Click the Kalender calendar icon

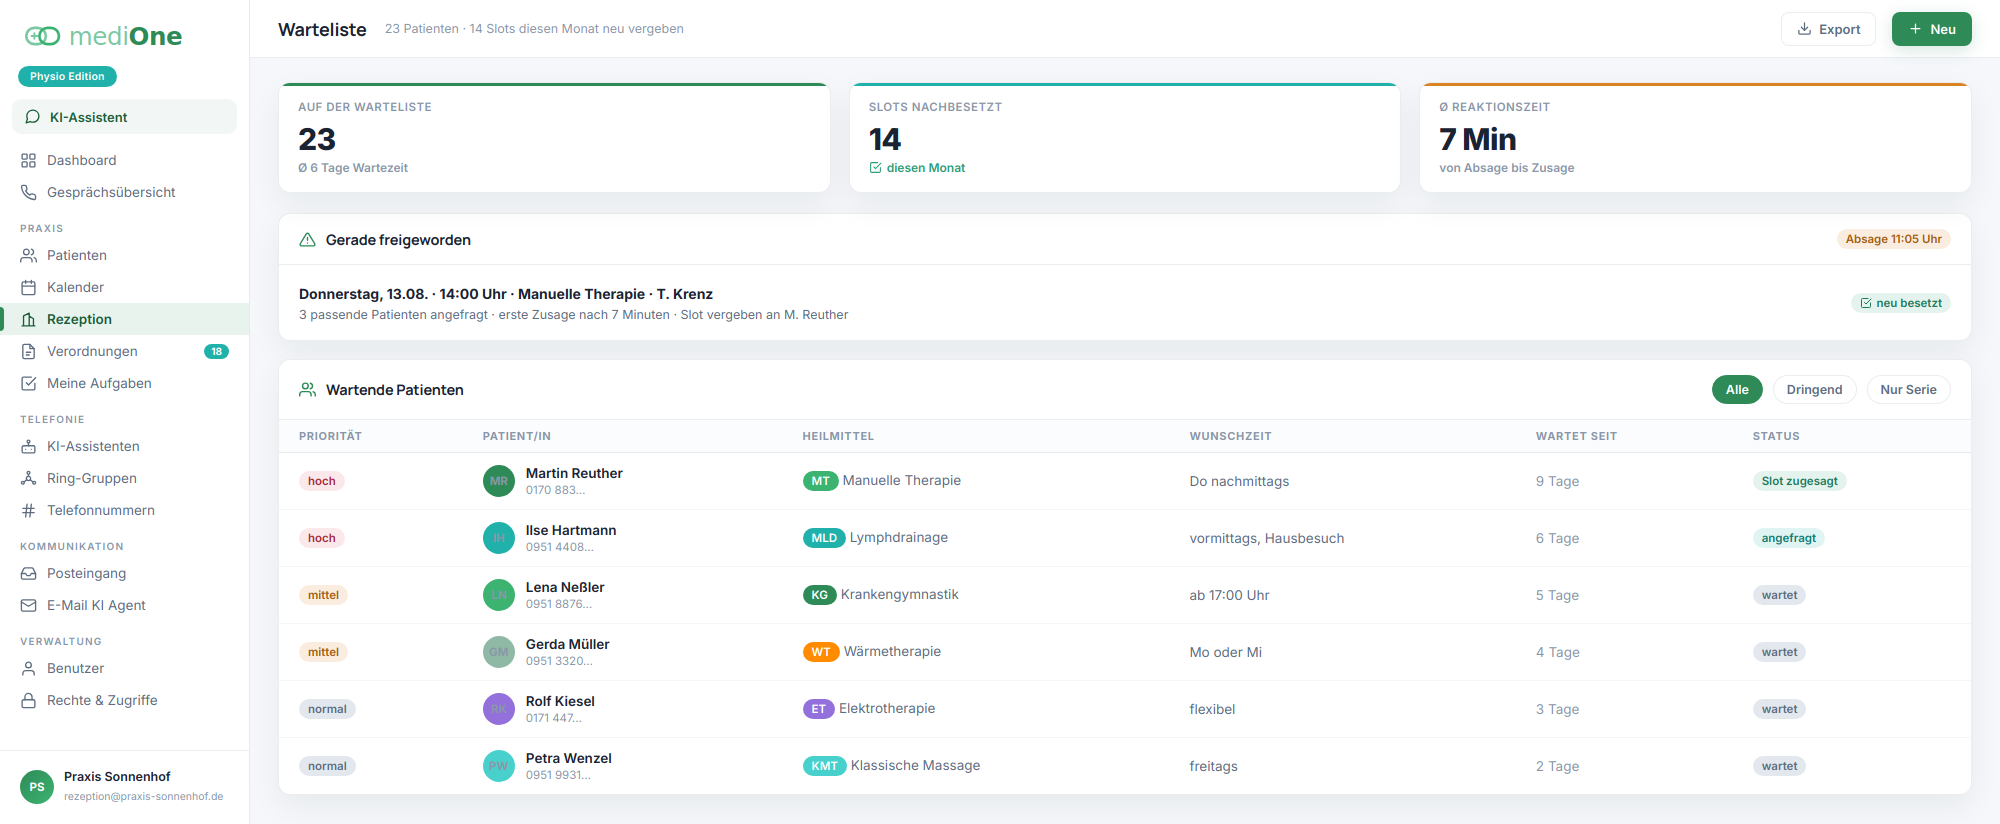tap(29, 287)
